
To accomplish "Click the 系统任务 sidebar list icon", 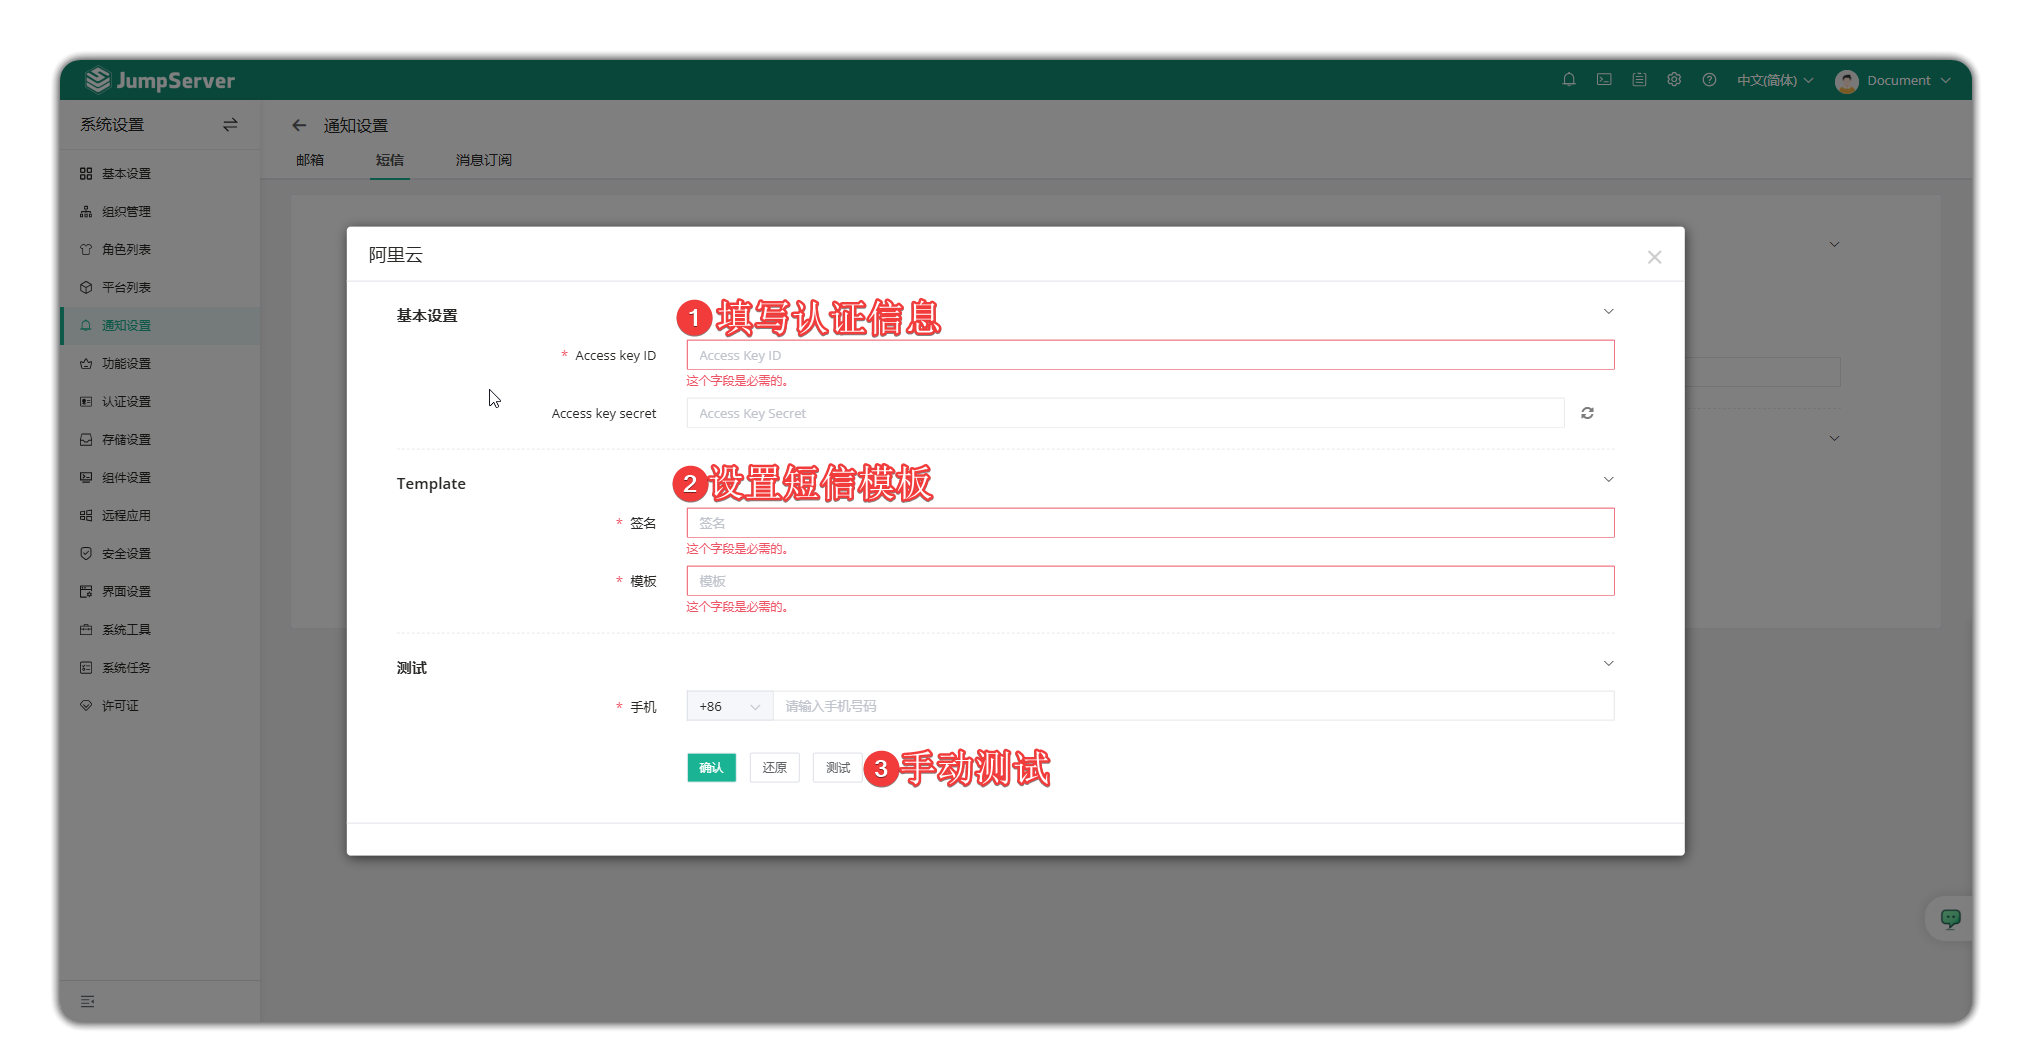I will 86,668.
